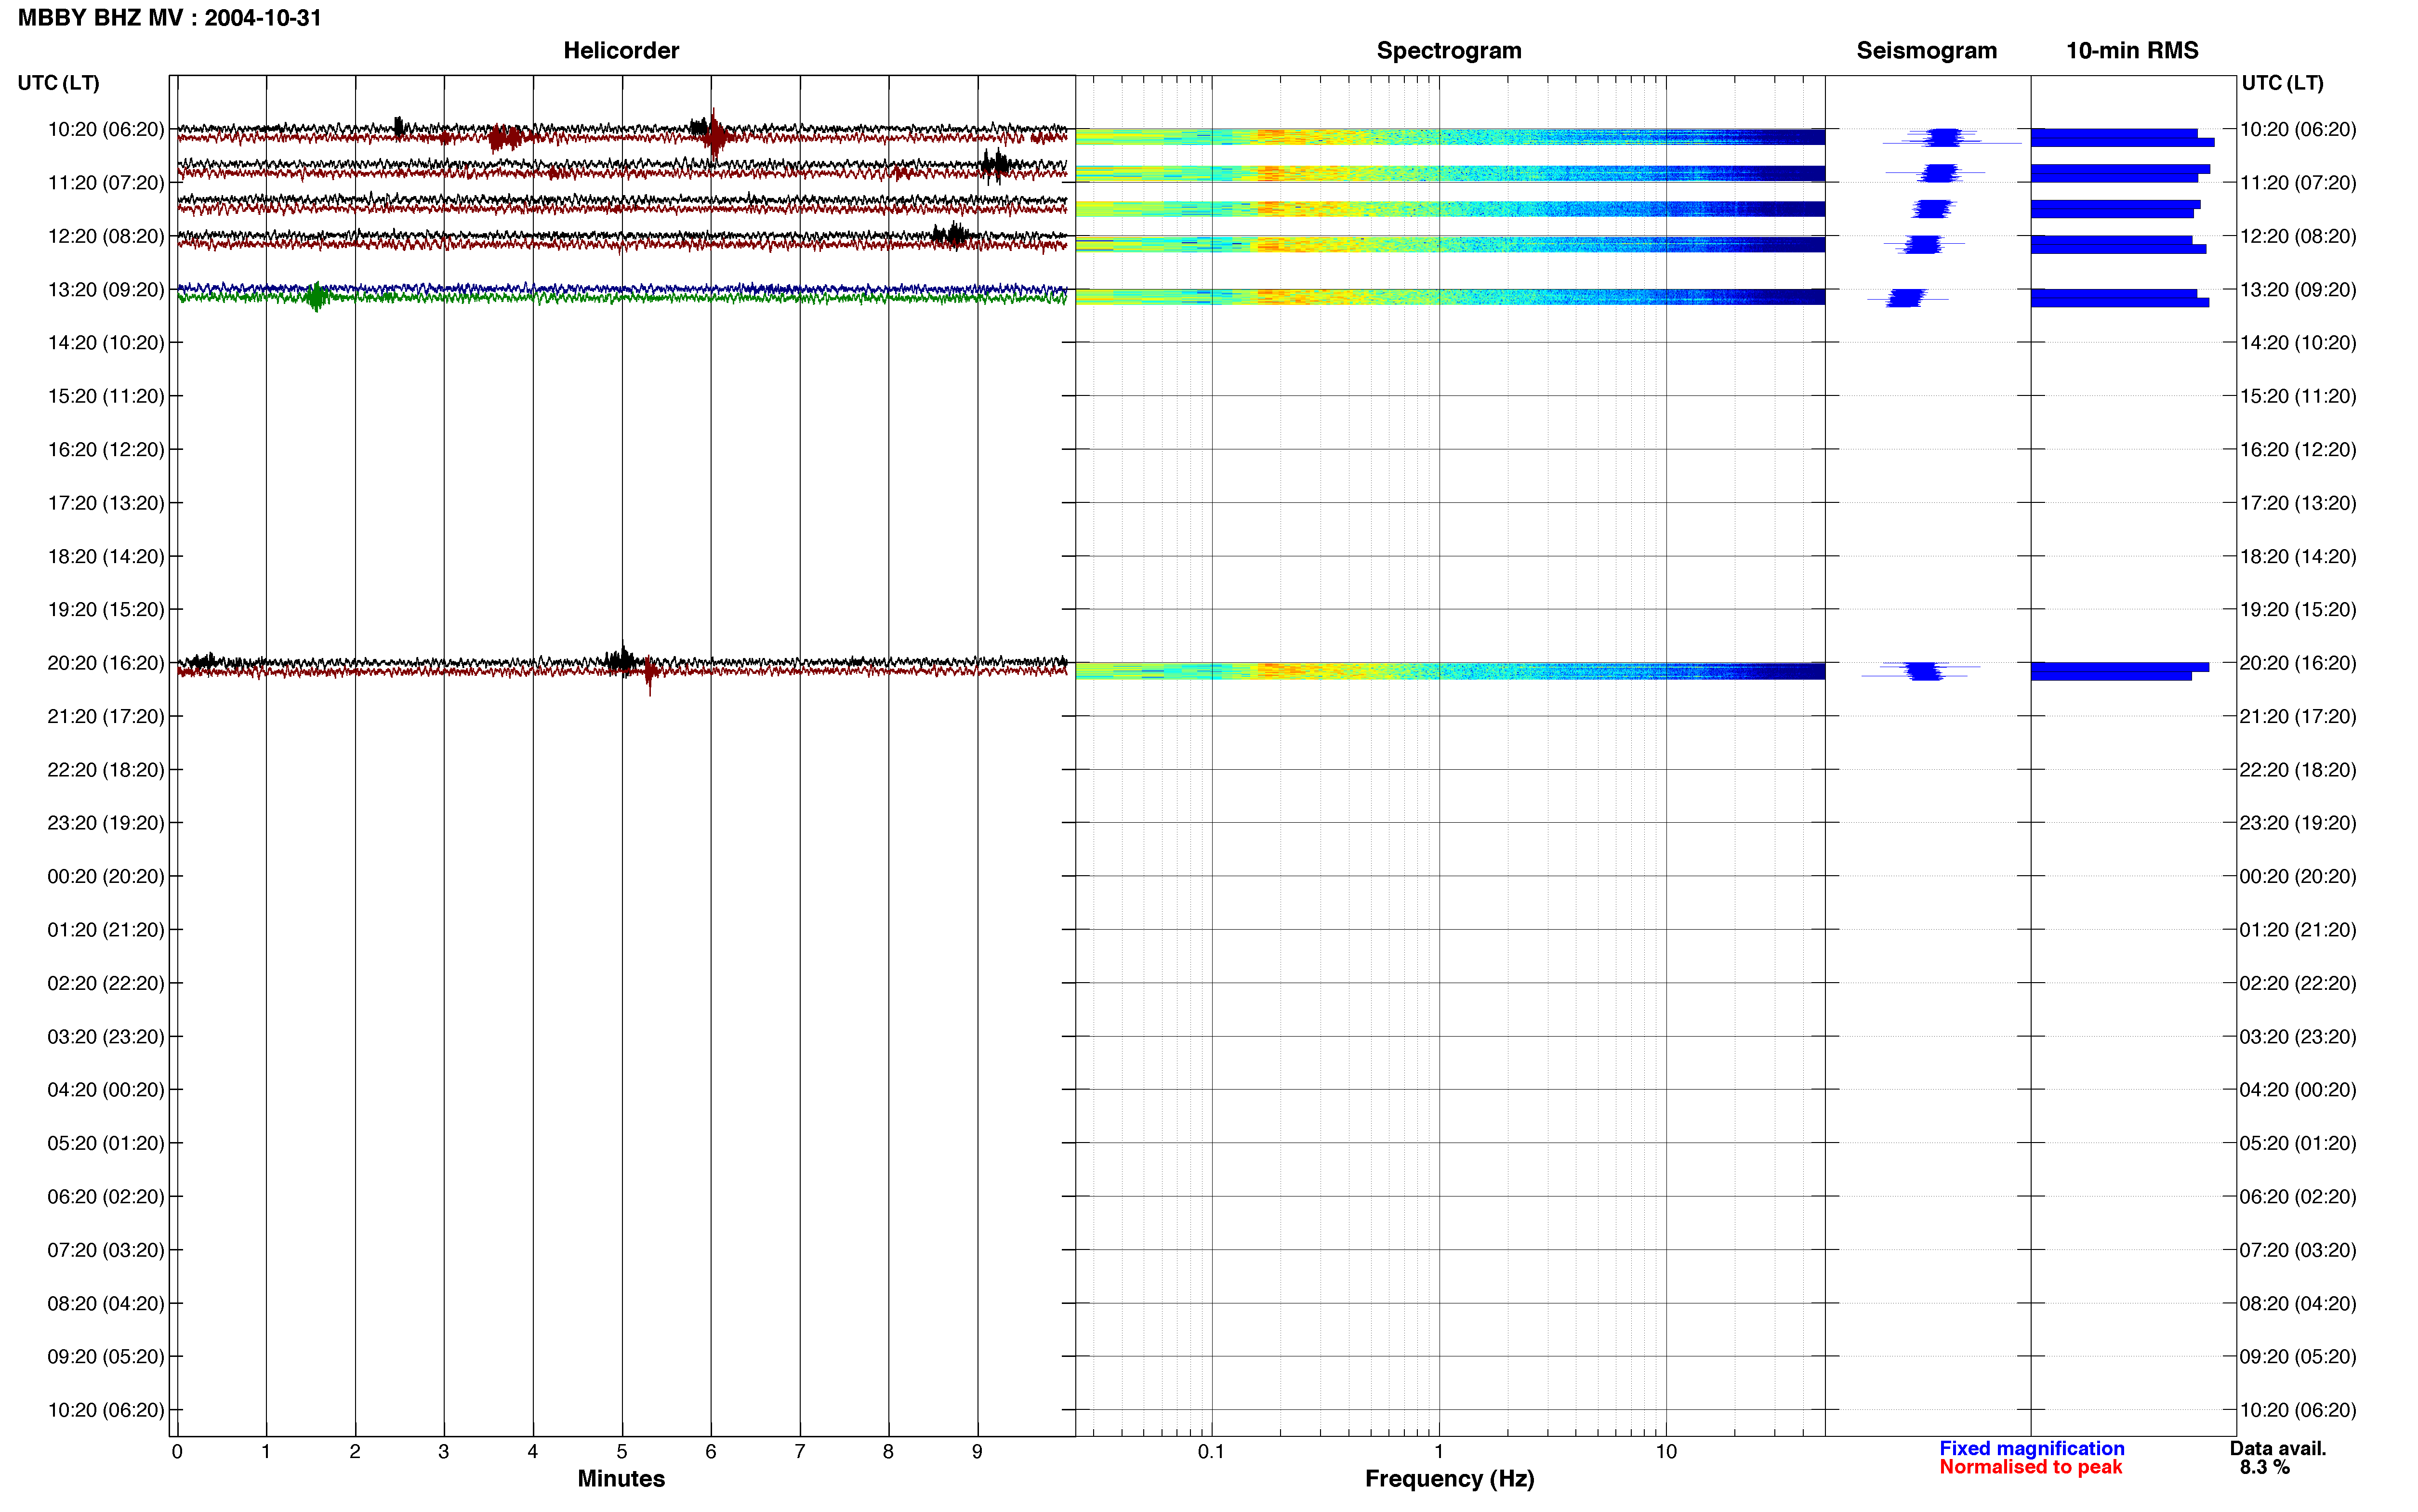Click the right axis label '09:20 (05:20)'

[x=2298, y=1357]
